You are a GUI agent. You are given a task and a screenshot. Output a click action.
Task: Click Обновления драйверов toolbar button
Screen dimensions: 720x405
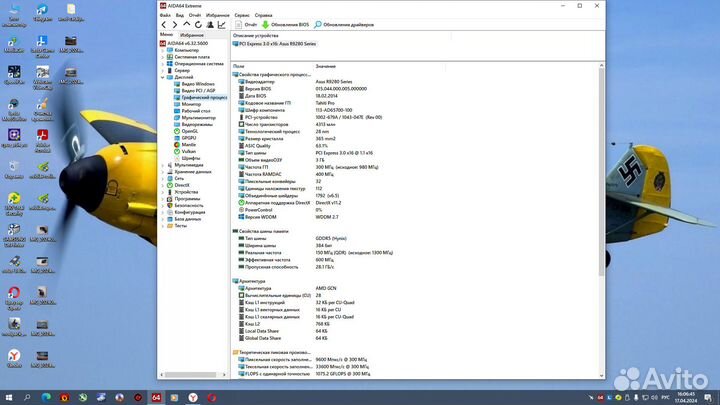[x=344, y=25]
